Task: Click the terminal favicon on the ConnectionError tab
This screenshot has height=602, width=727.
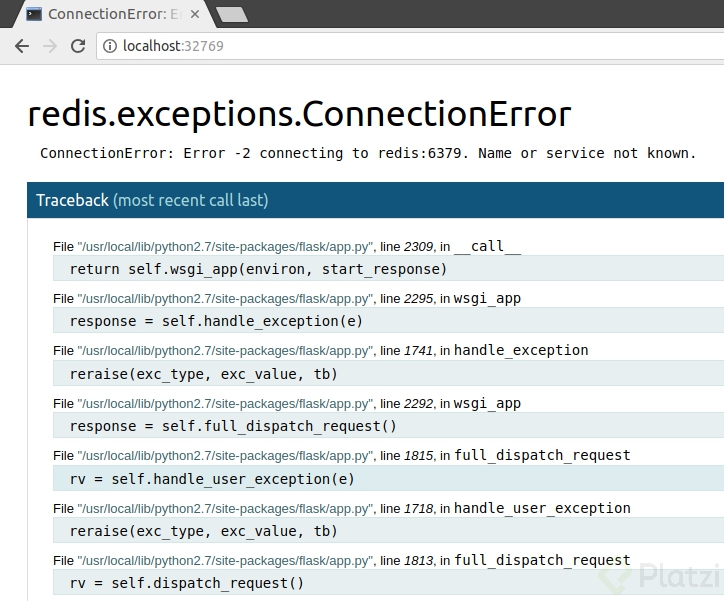Action: pos(34,14)
